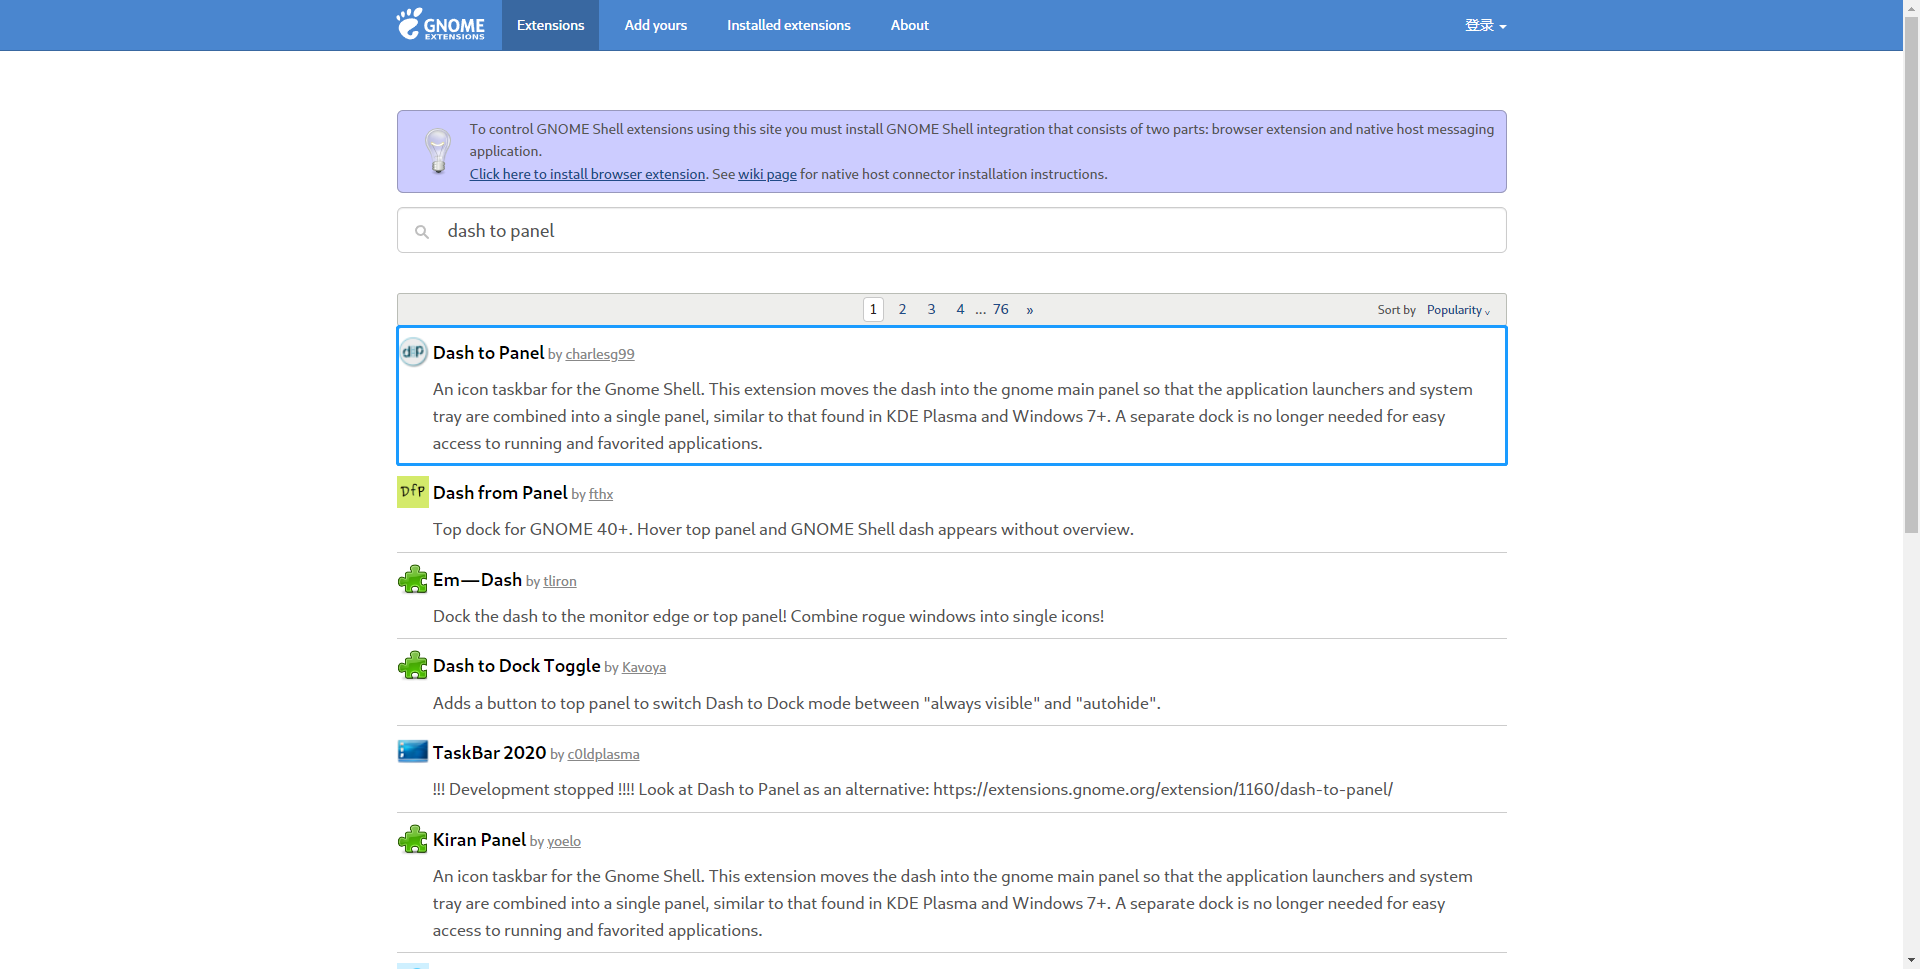This screenshot has width=1920, height=969.
Task: Jump to last results page 76
Action: (x=1001, y=310)
